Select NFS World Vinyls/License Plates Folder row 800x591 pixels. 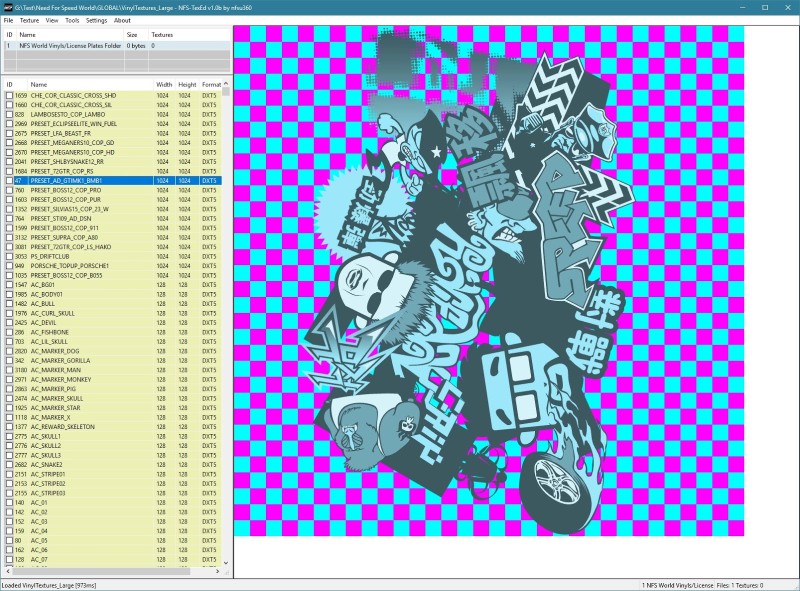[x=117, y=45]
